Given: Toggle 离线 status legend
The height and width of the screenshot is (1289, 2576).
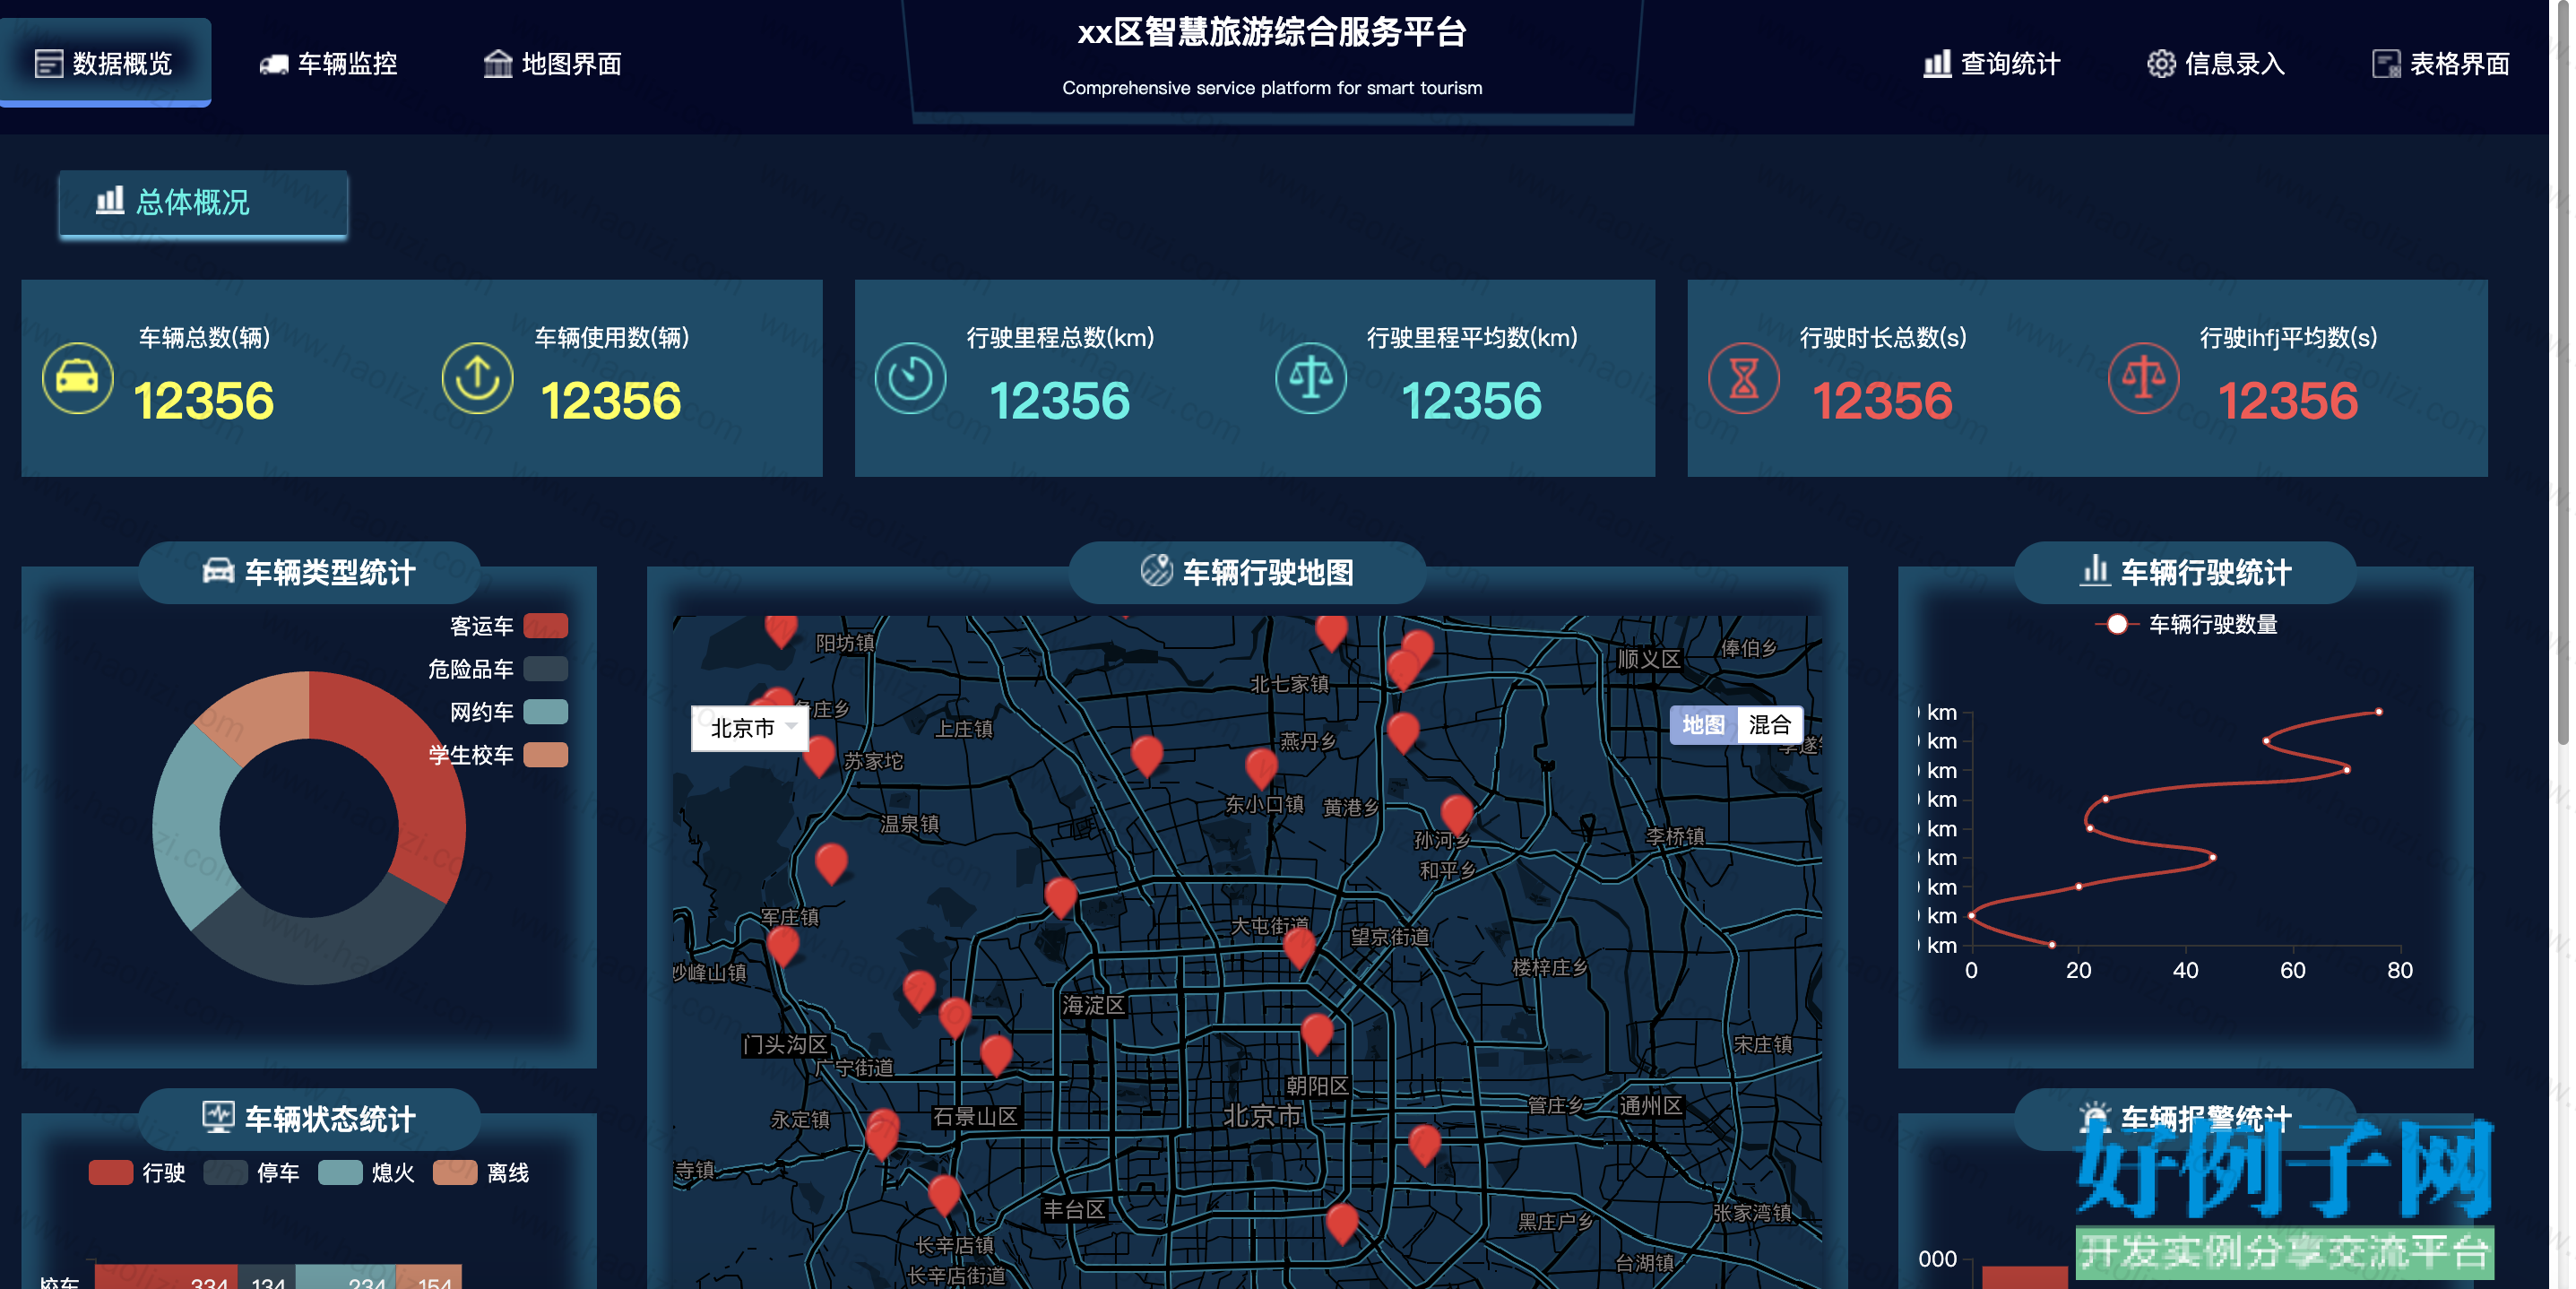Looking at the screenshot, I should pyautogui.click(x=481, y=1172).
